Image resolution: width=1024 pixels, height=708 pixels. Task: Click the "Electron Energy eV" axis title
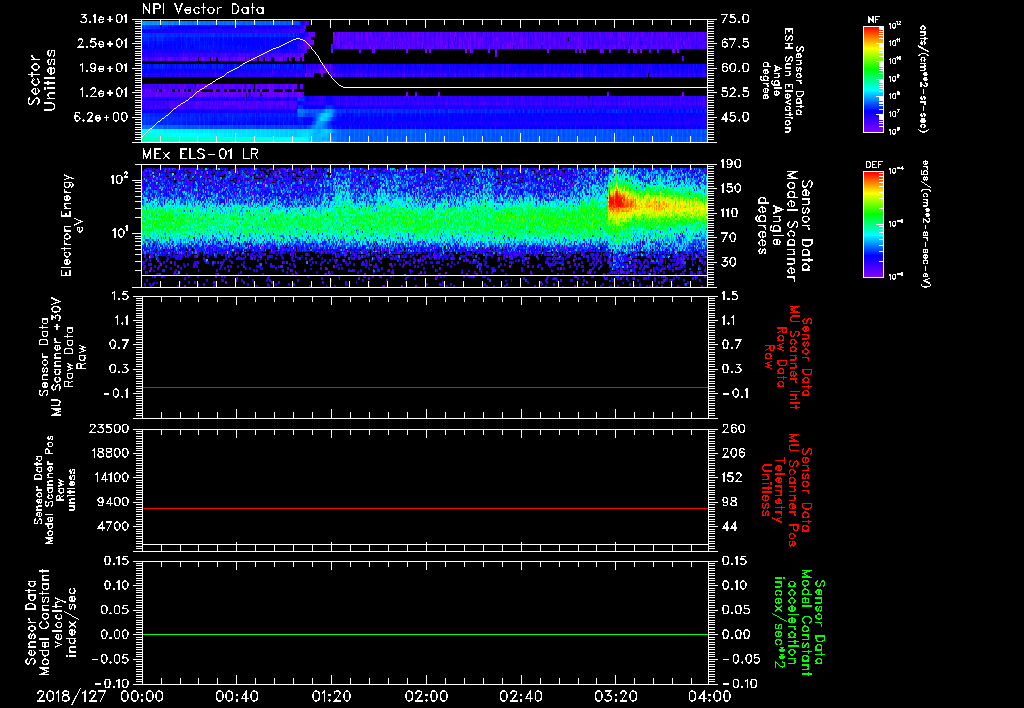[72, 225]
